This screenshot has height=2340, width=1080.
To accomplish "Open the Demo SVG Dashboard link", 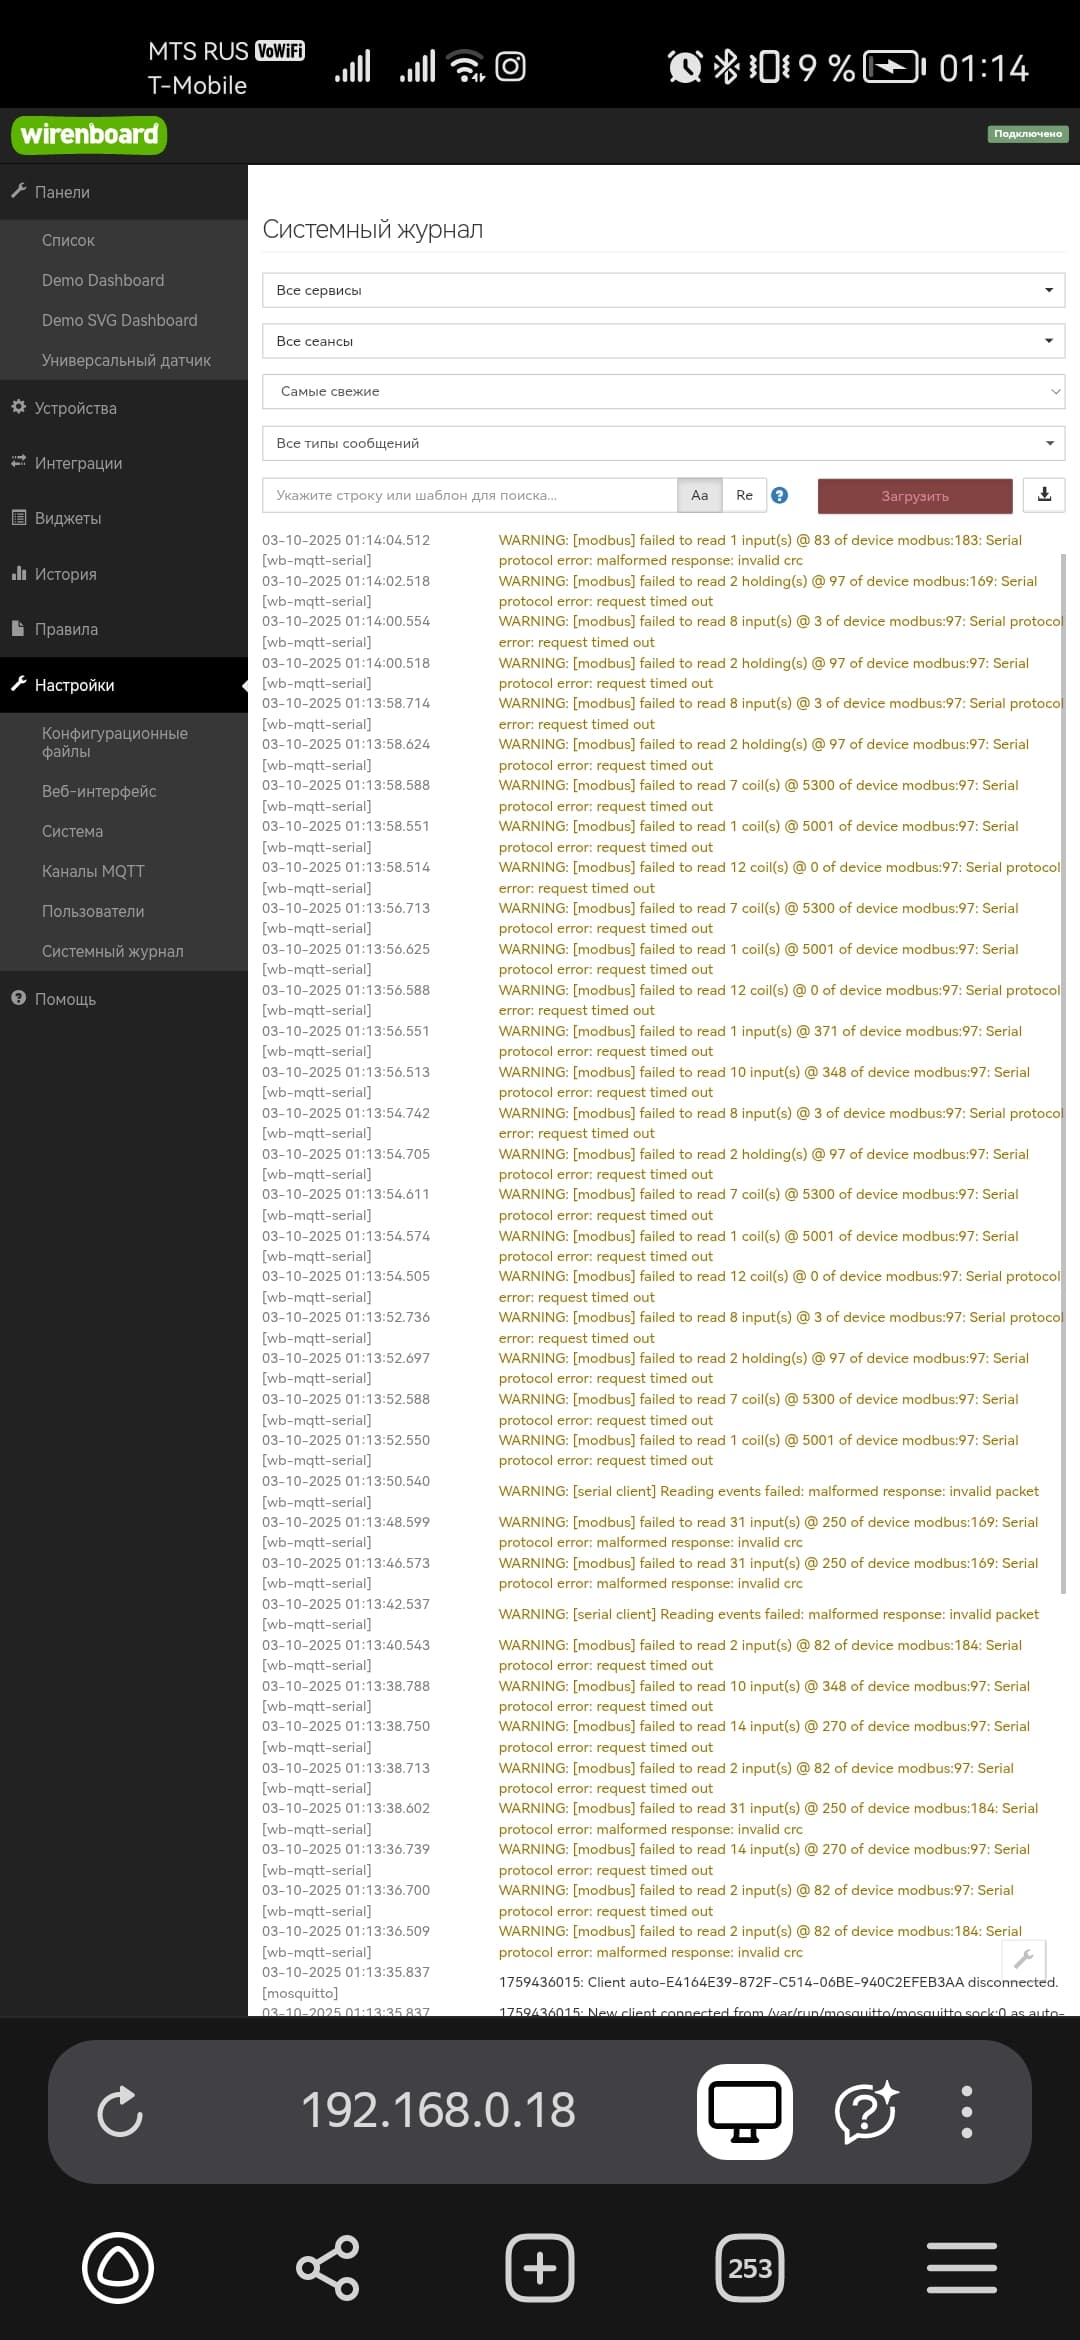I will [x=119, y=320].
